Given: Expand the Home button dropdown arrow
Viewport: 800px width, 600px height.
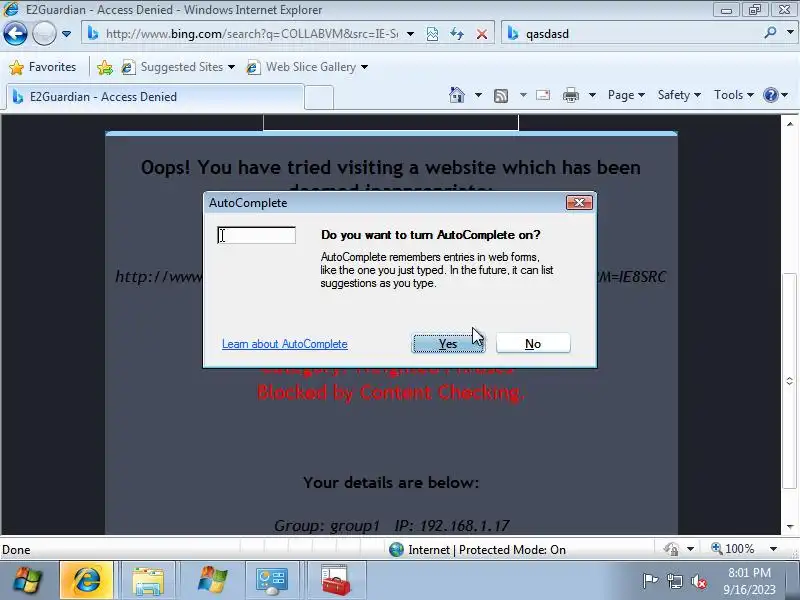Looking at the screenshot, I should pyautogui.click(x=478, y=95).
